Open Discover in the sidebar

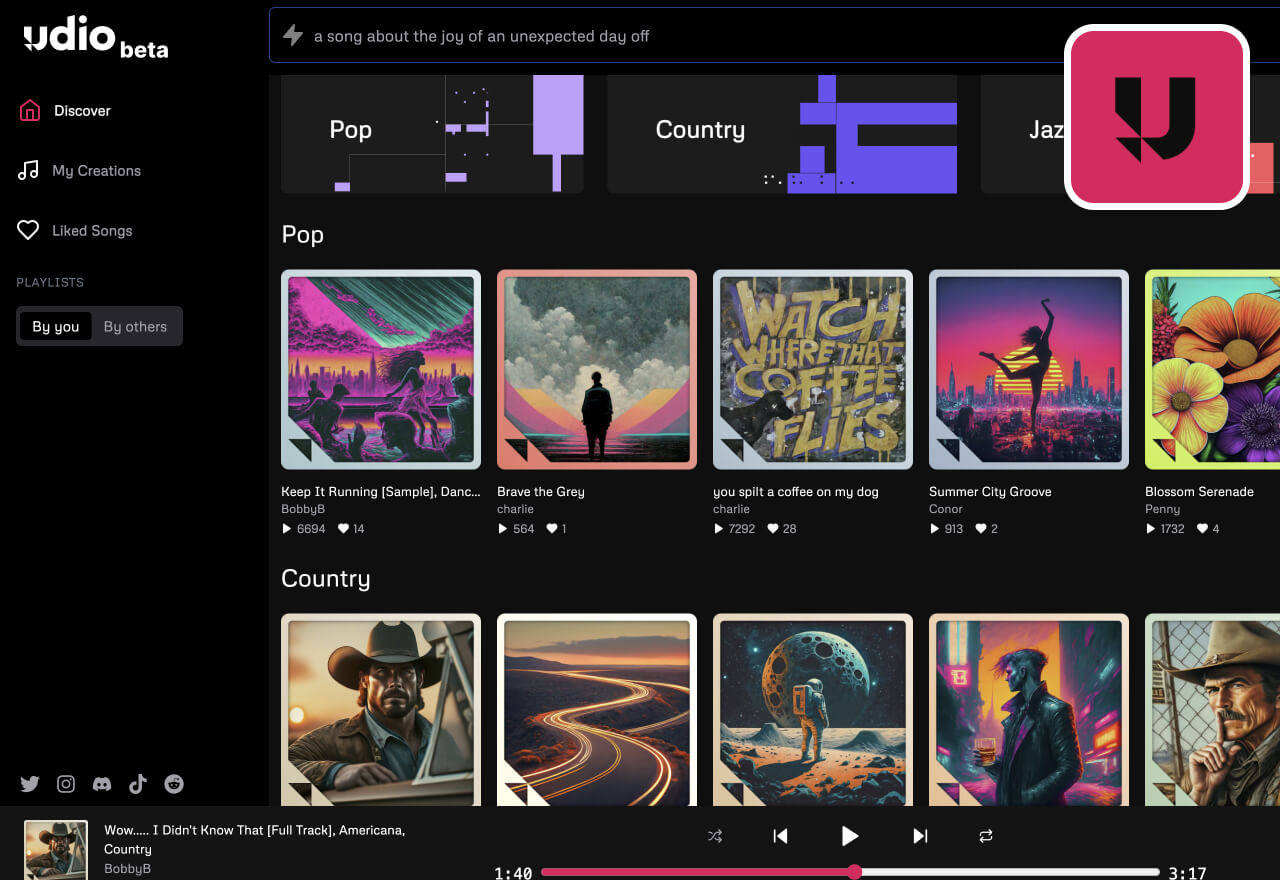coord(82,111)
